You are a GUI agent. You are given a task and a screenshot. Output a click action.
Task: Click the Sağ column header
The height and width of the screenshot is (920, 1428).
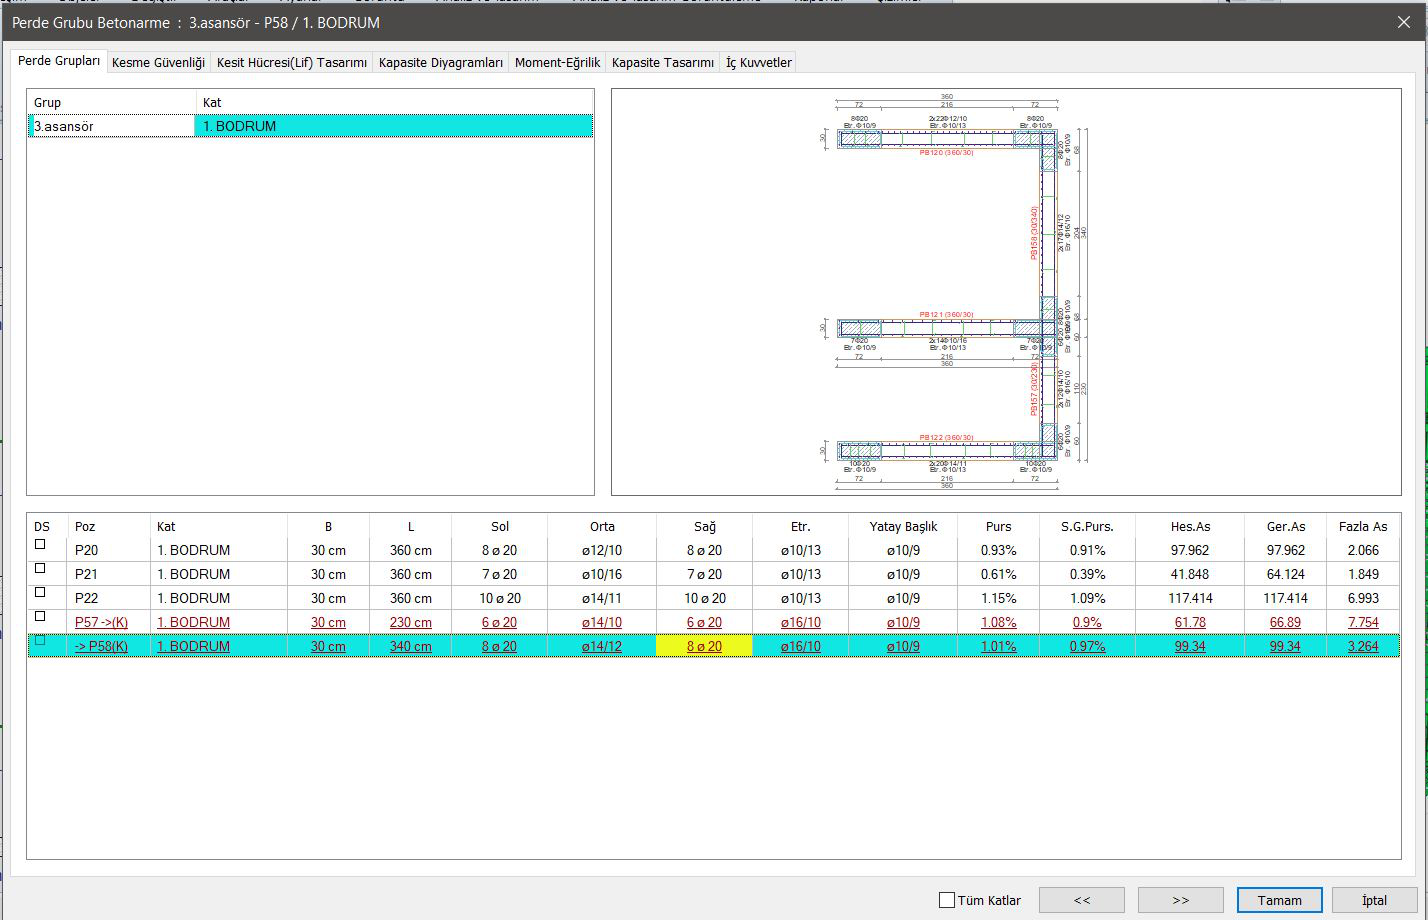(704, 526)
